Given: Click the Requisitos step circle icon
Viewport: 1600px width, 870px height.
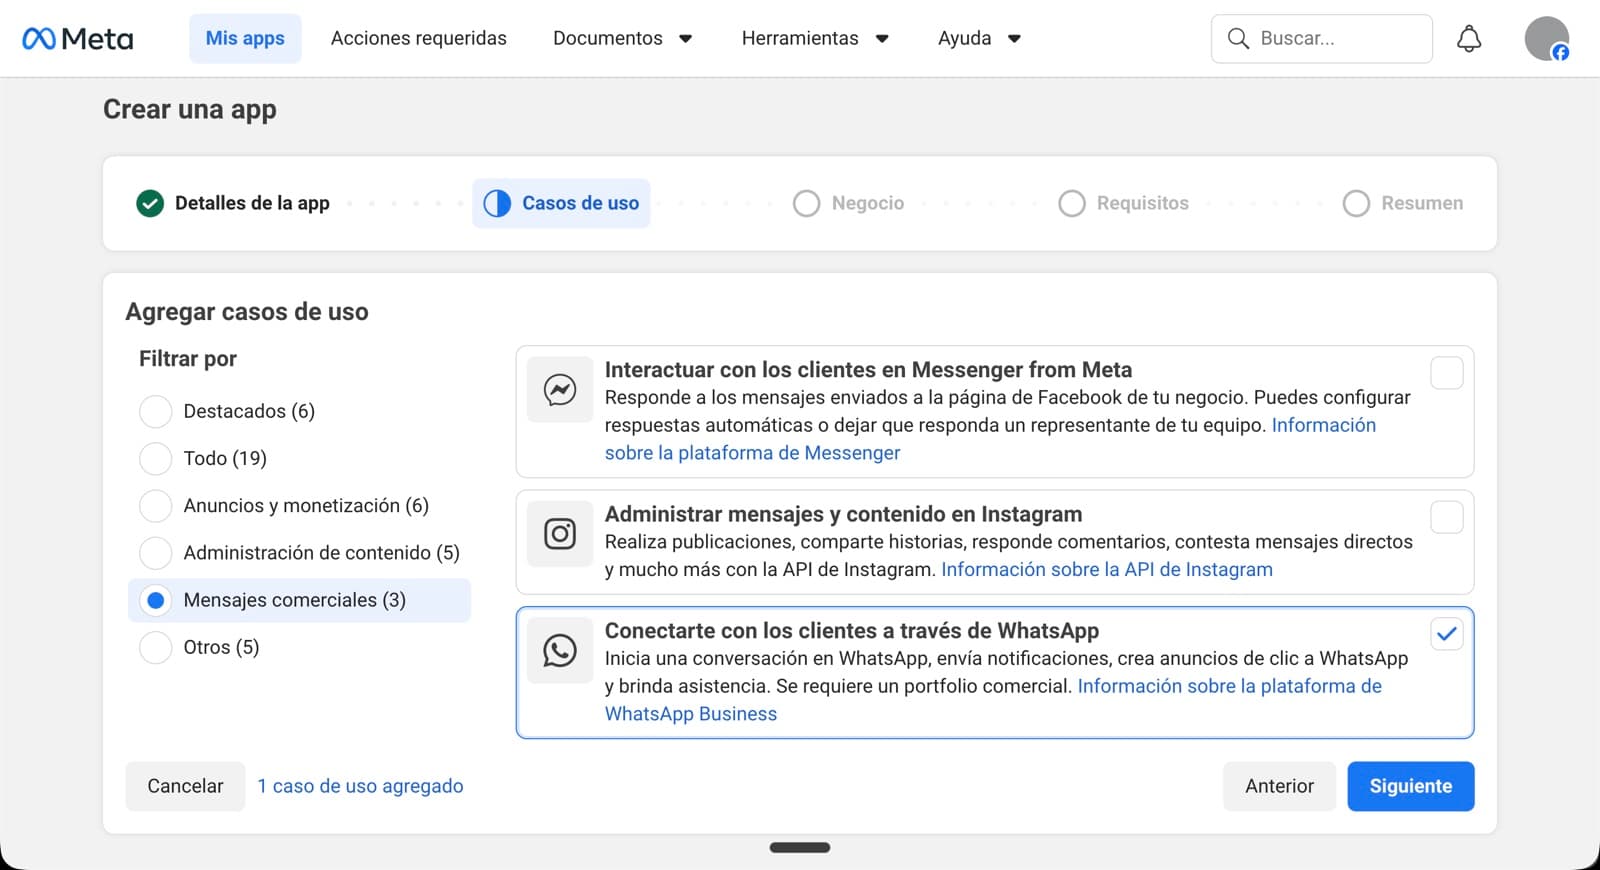Looking at the screenshot, I should tap(1071, 203).
